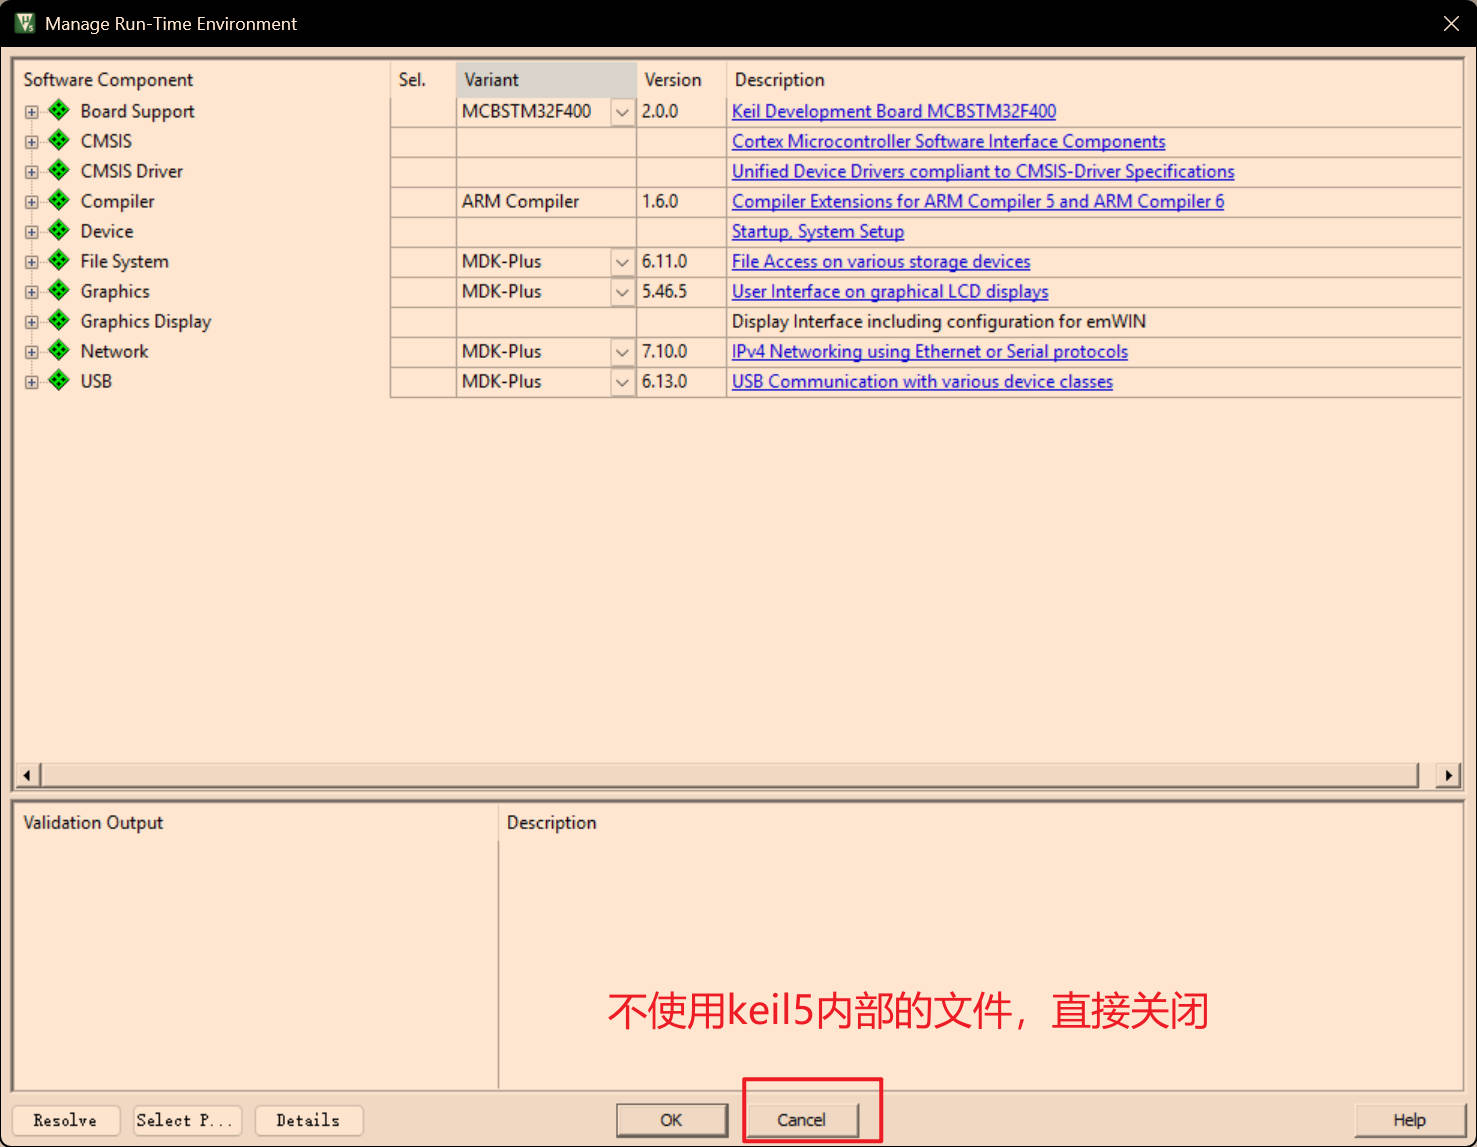Open the USB variant dropdown arrow
Viewport: 1477px width, 1147px height.
[622, 382]
